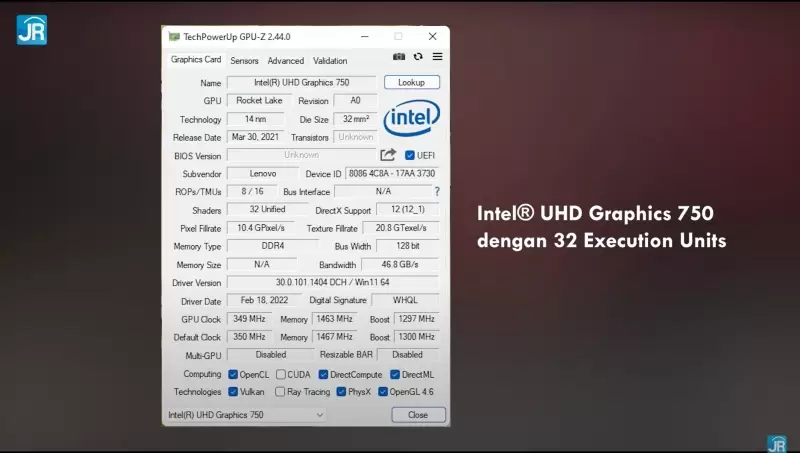Image resolution: width=800 pixels, height=453 pixels.
Task: Click the screenshot camera icon
Action: pos(399,57)
